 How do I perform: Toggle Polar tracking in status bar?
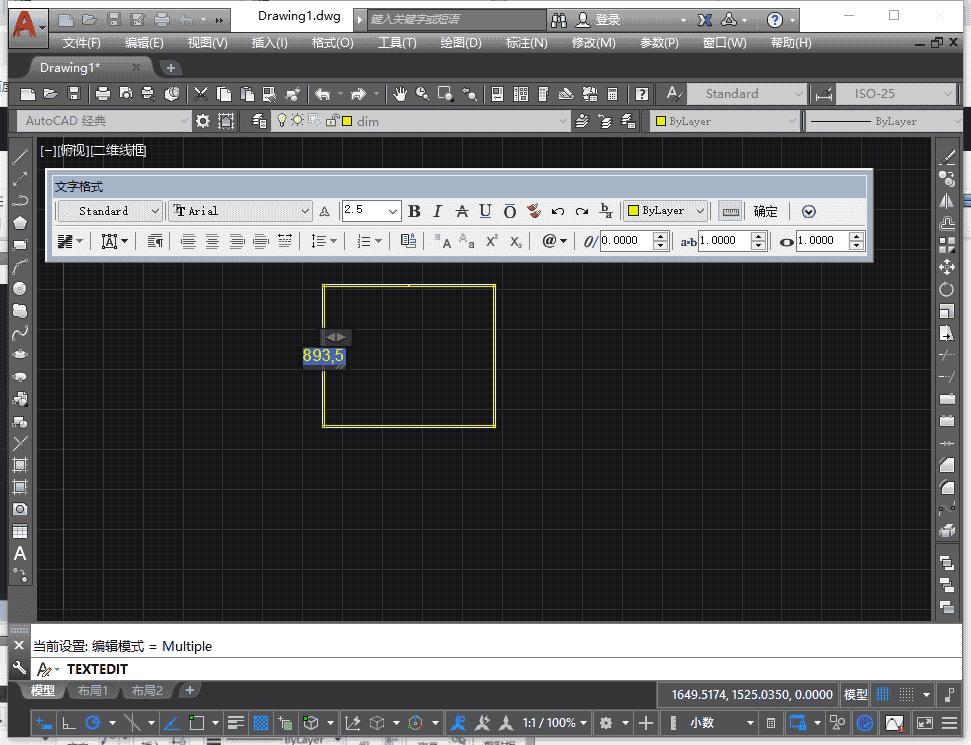93,723
